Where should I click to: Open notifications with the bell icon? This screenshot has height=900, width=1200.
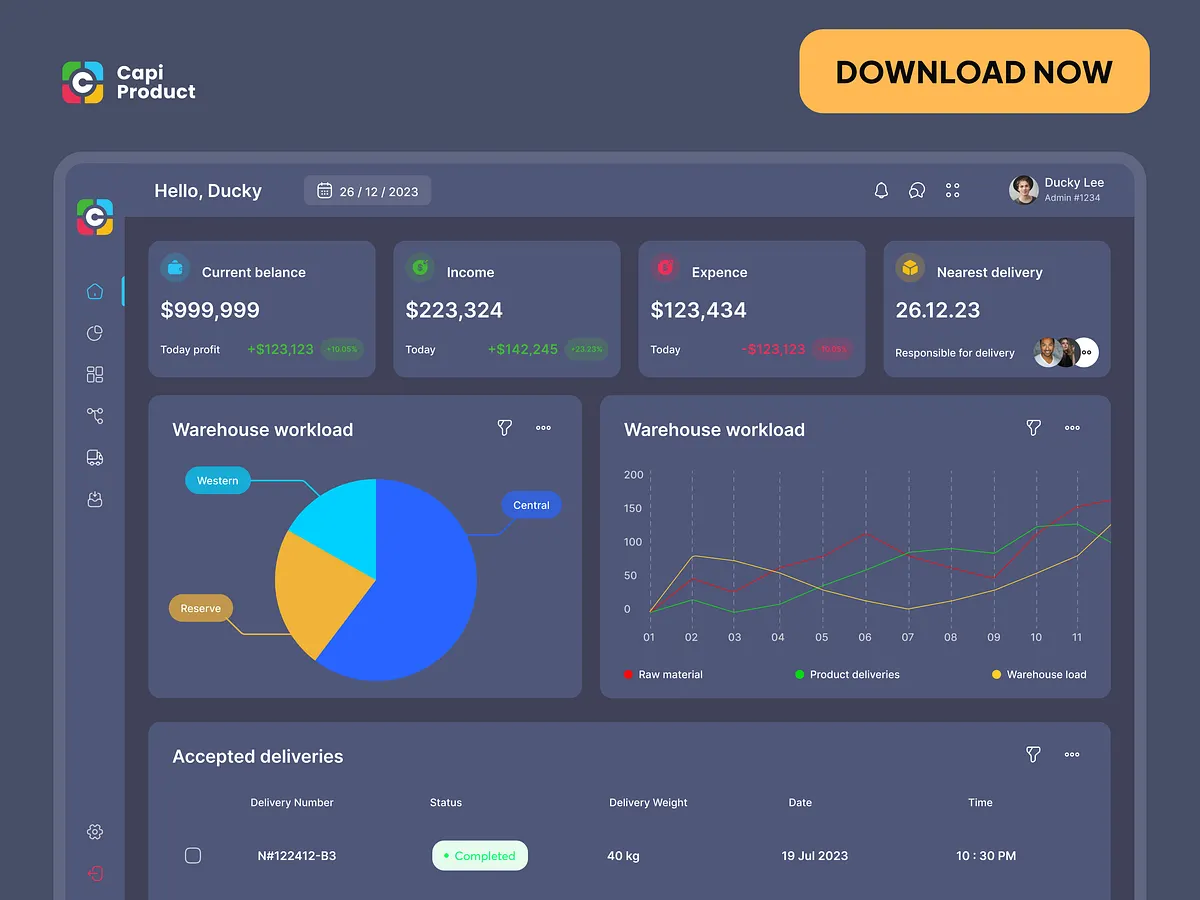click(881, 190)
